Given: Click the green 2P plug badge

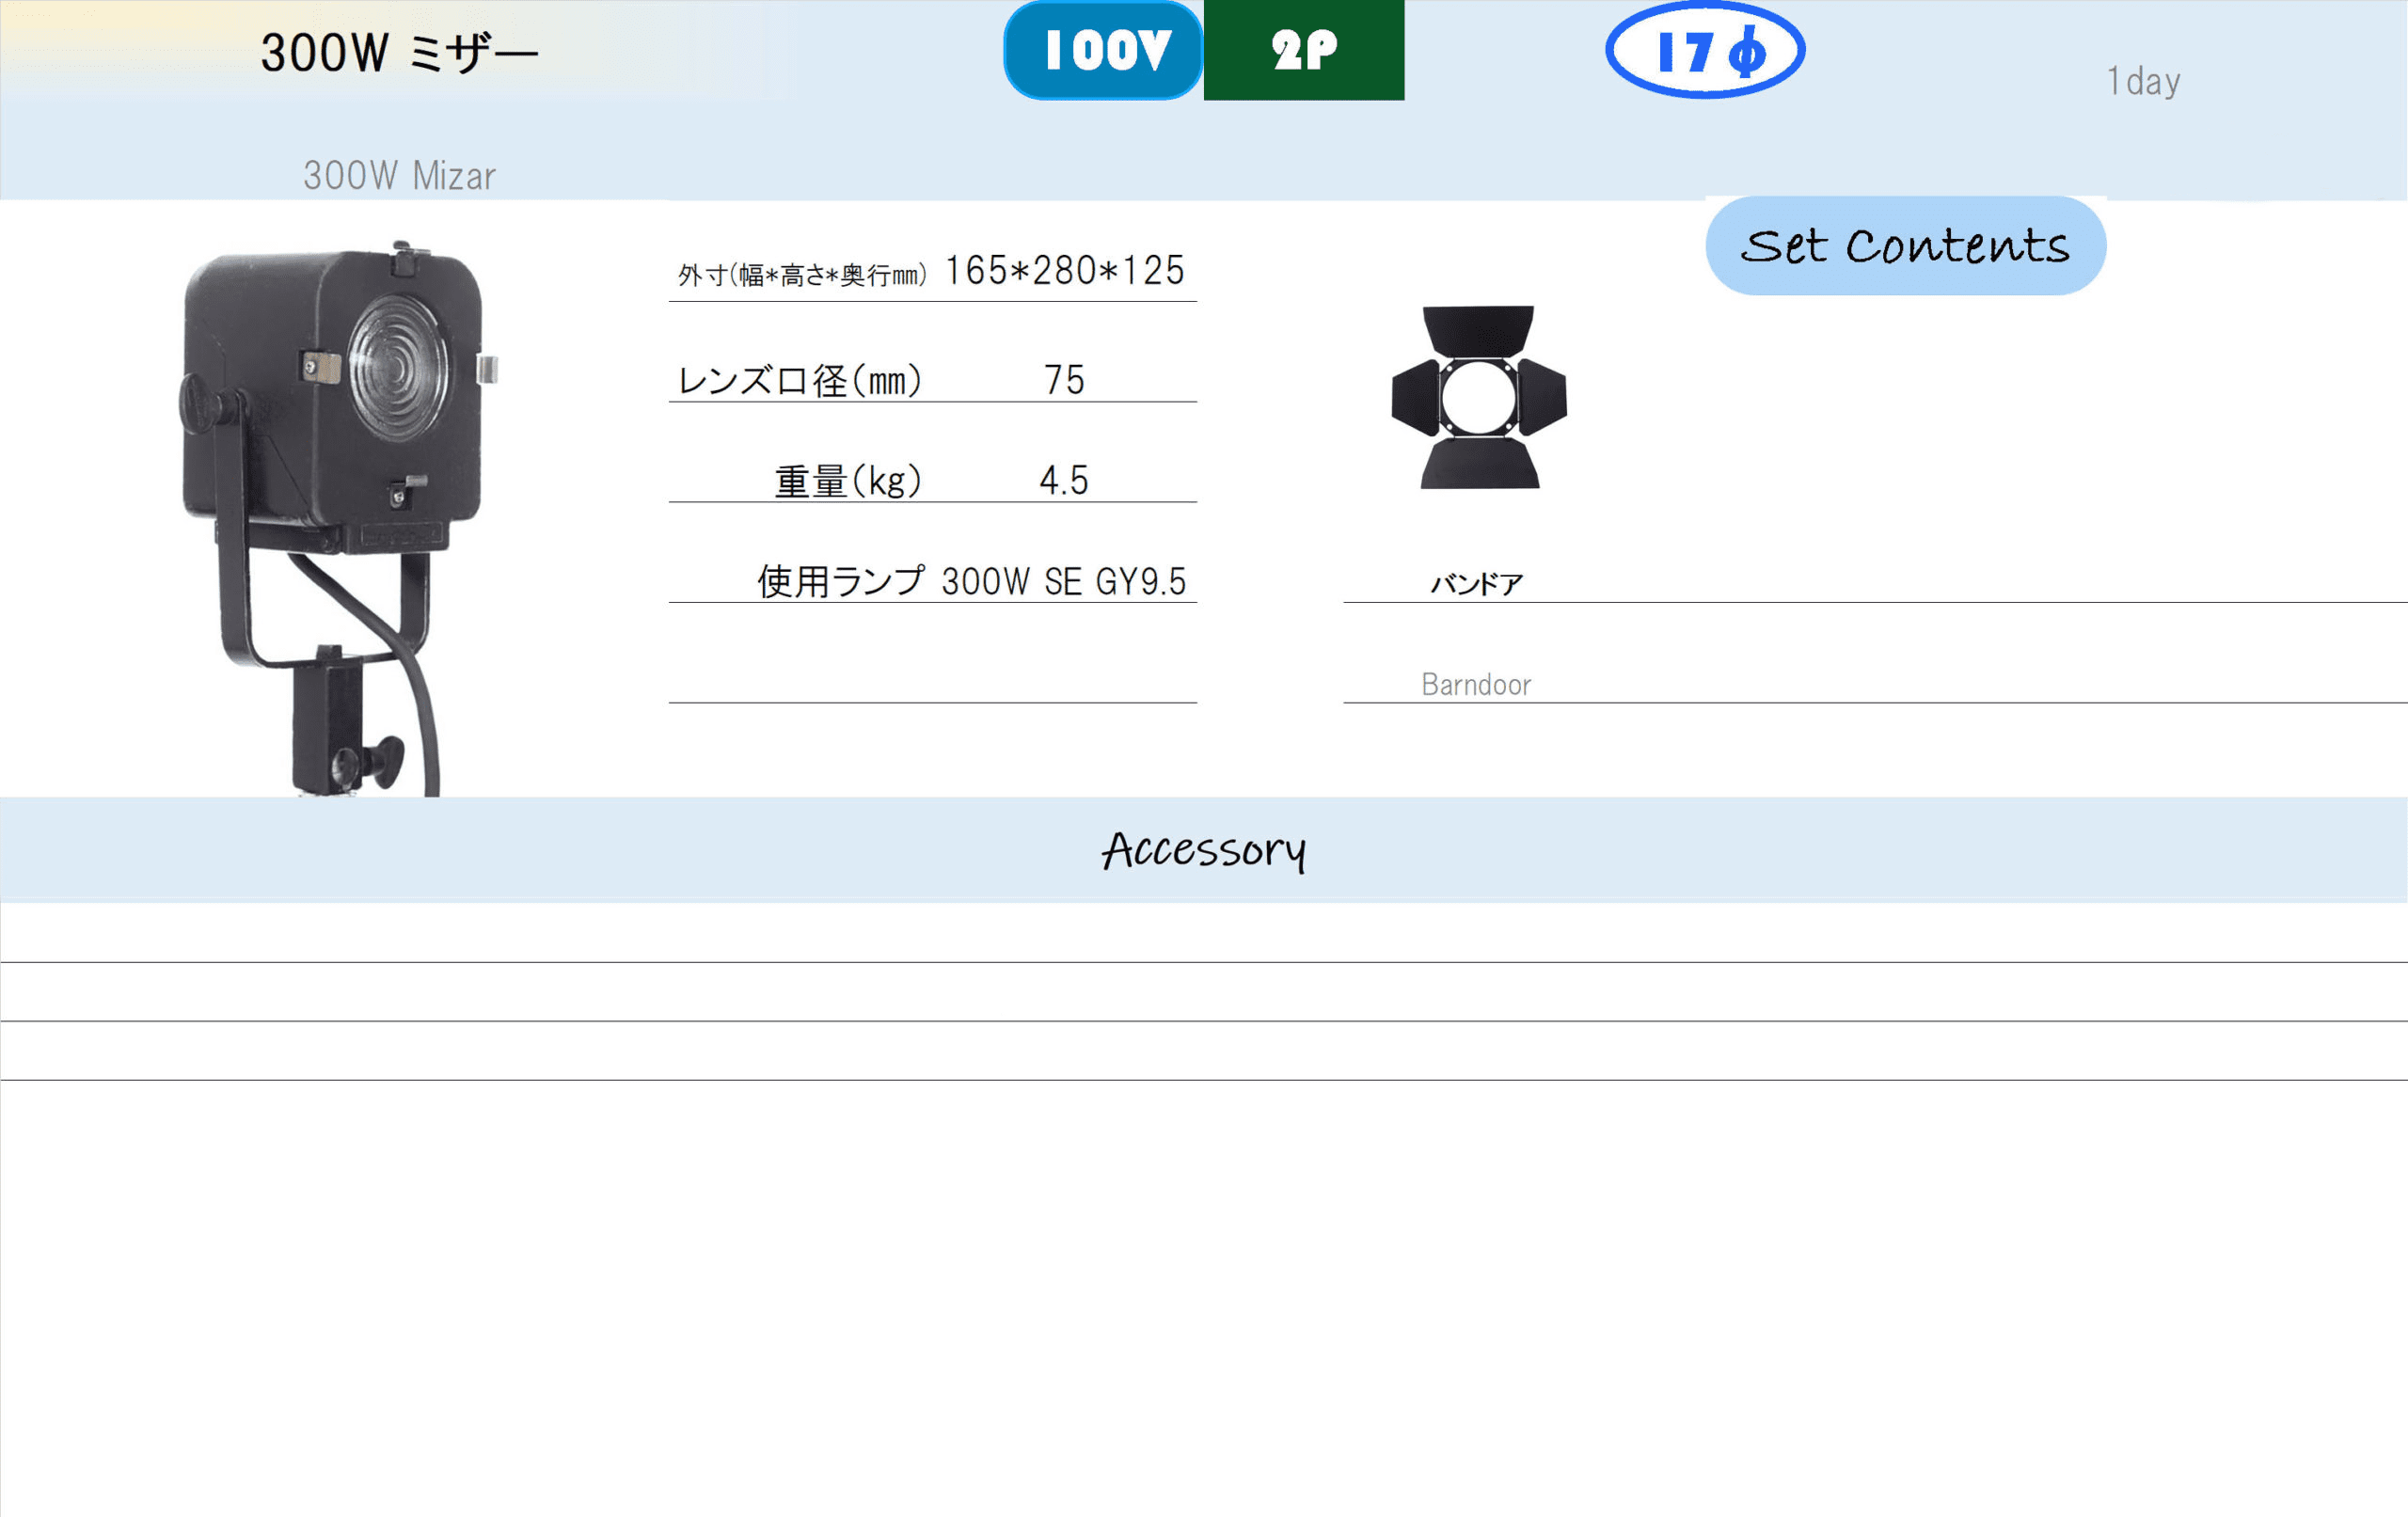Looking at the screenshot, I should tap(1304, 50).
